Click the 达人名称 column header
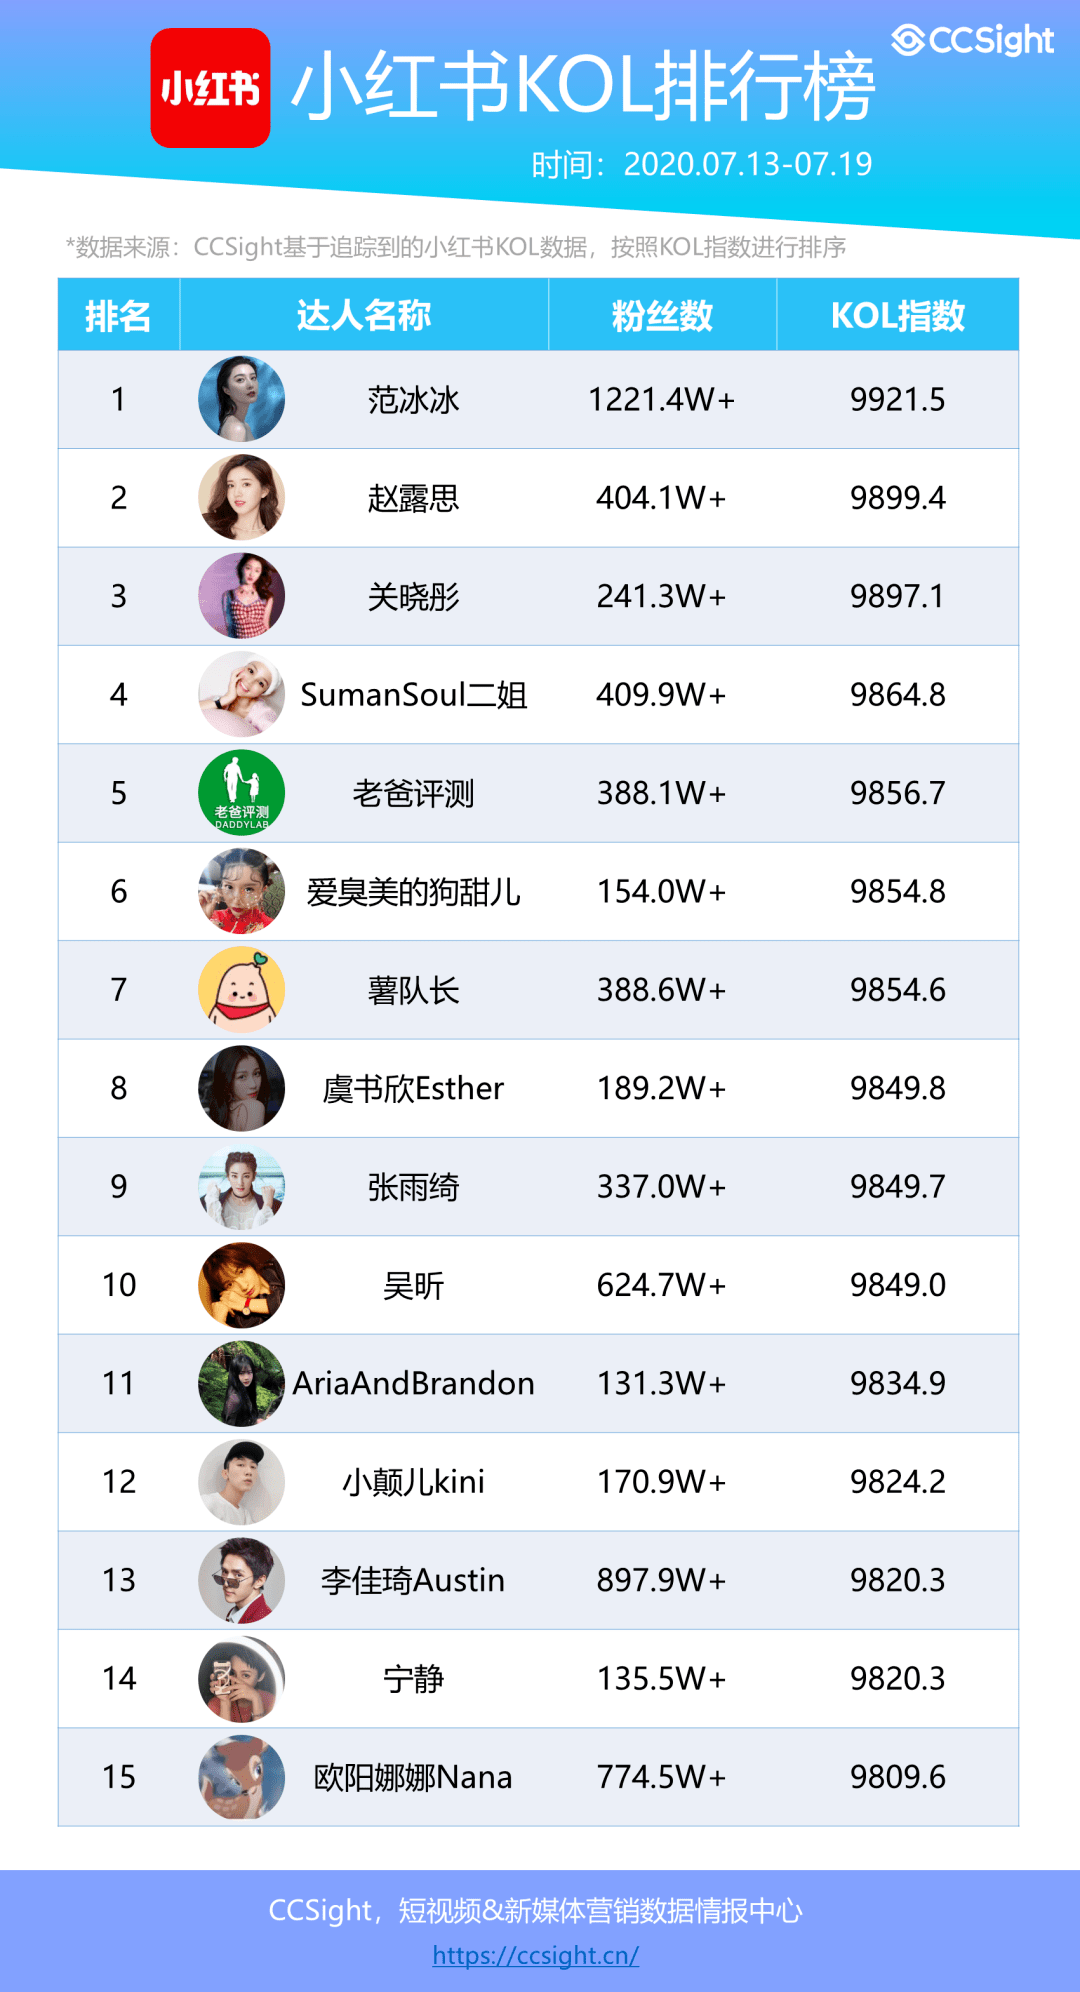This screenshot has width=1080, height=1992. (x=363, y=315)
